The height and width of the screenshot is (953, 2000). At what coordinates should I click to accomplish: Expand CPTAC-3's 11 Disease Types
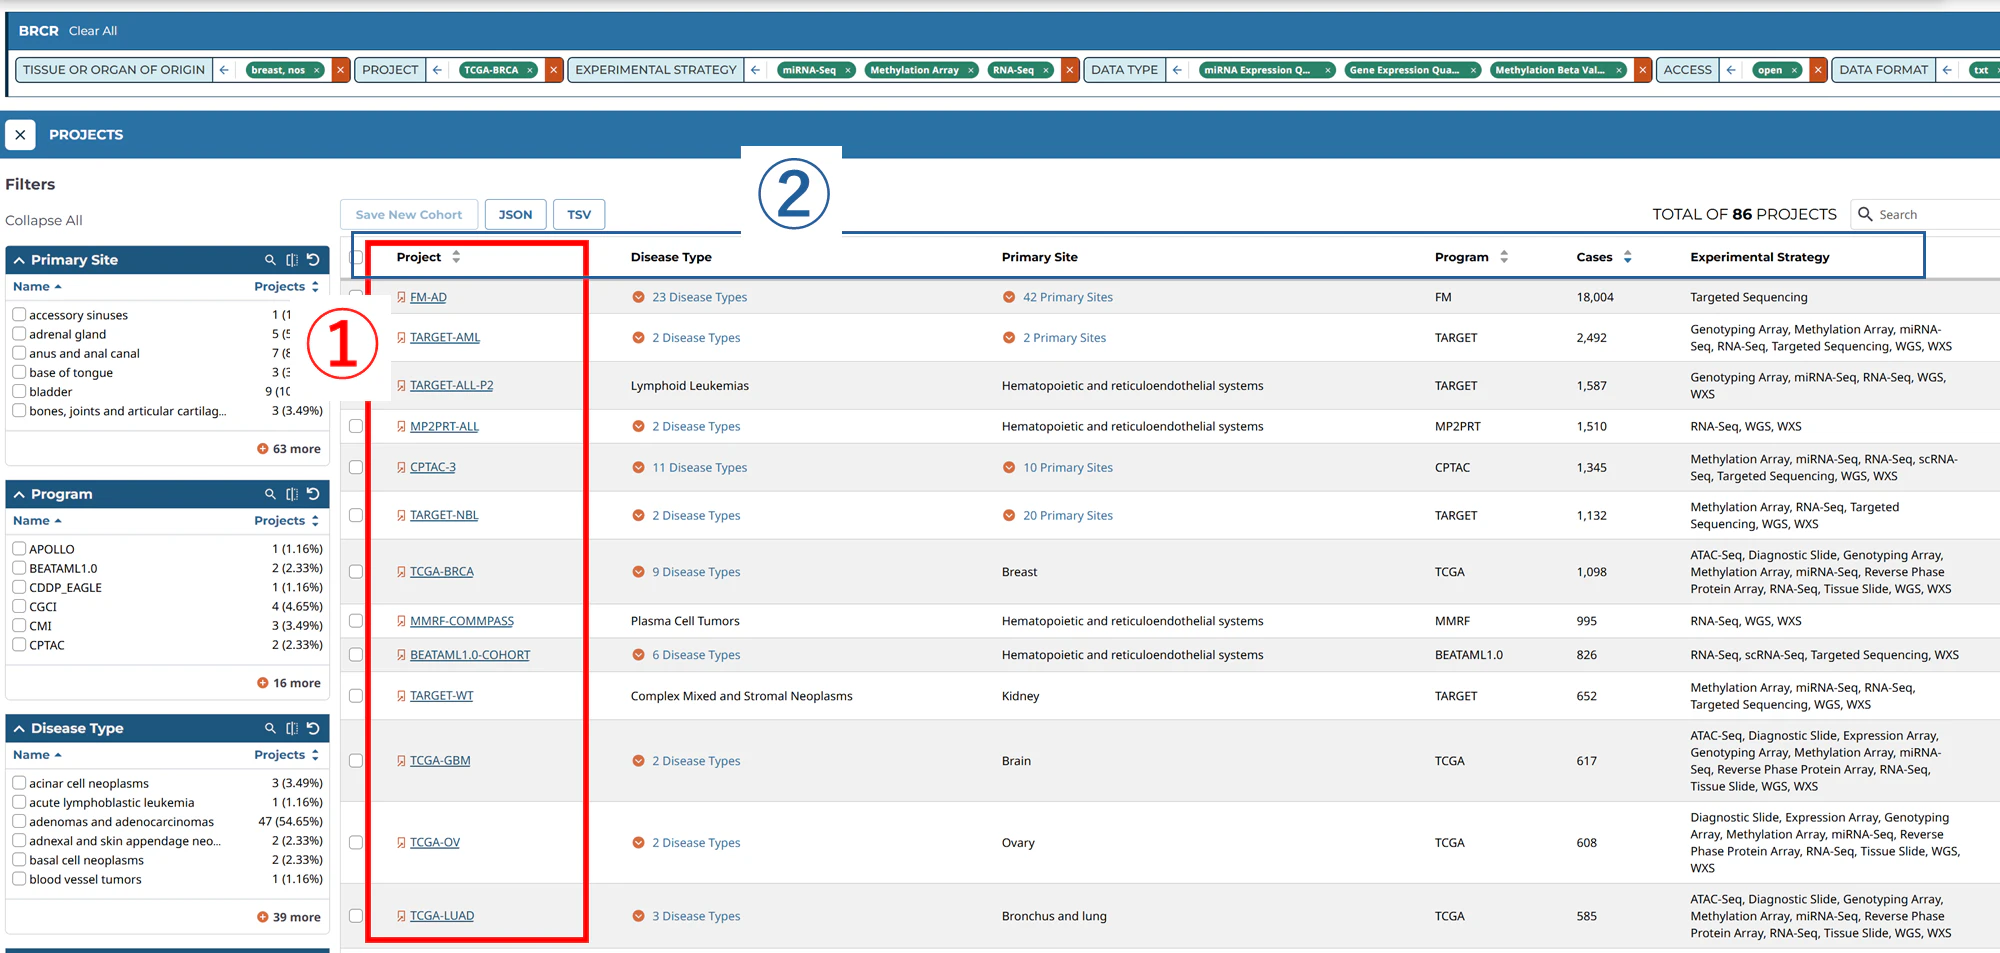pyautogui.click(x=690, y=467)
